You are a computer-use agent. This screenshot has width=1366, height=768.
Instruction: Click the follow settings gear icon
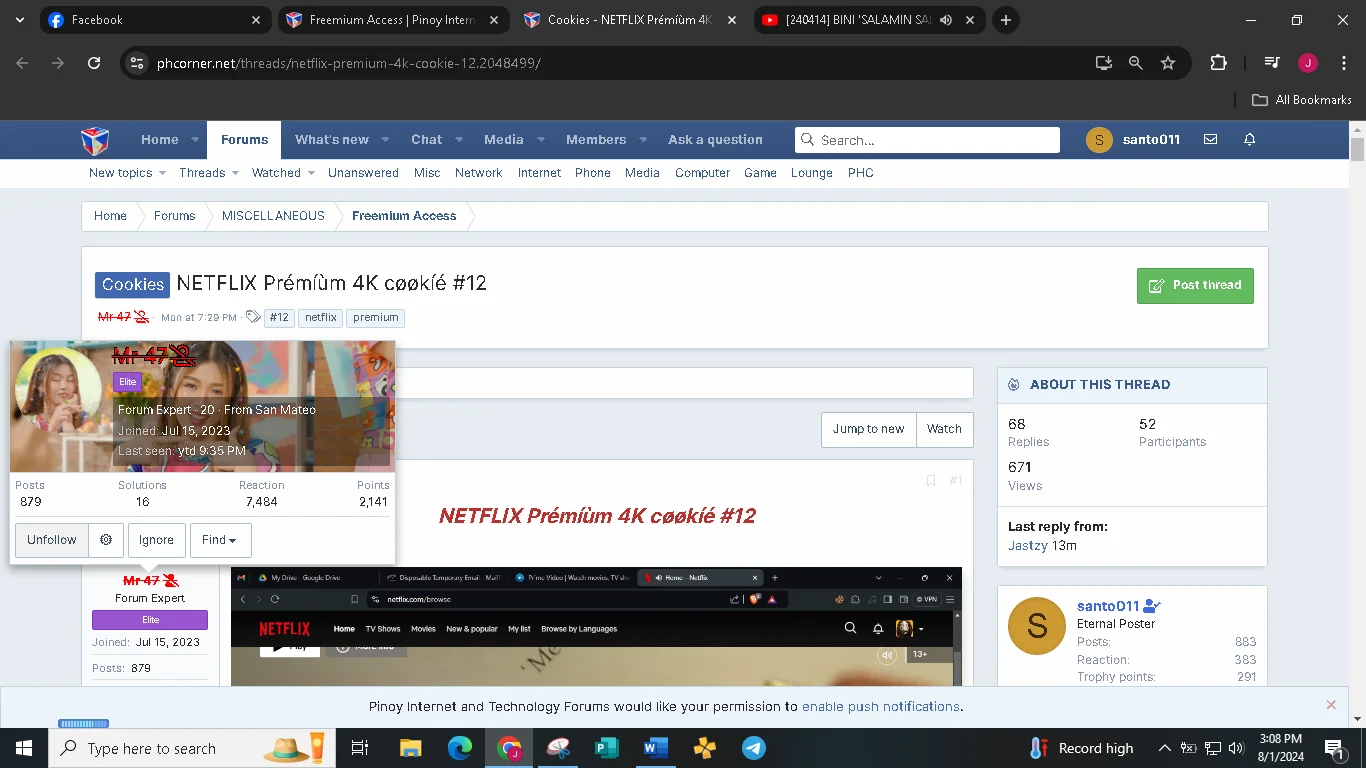coord(106,540)
